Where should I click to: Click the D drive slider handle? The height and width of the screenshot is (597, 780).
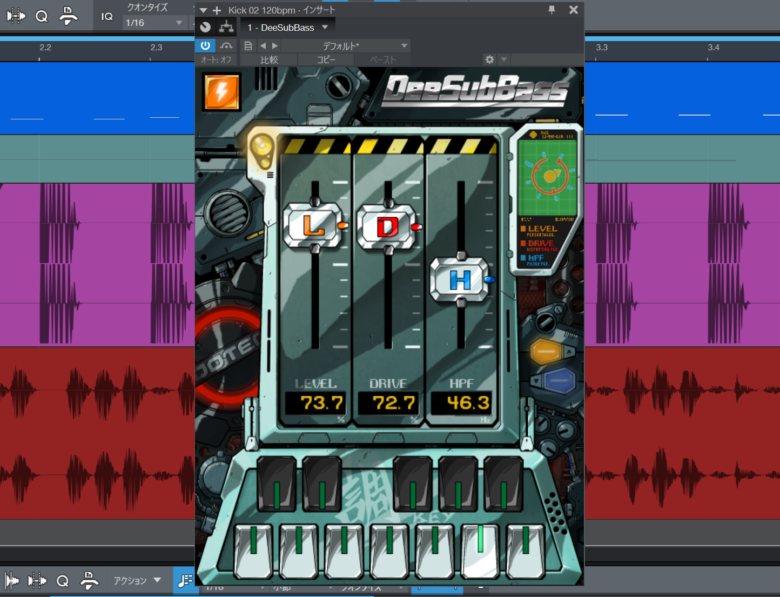(388, 226)
